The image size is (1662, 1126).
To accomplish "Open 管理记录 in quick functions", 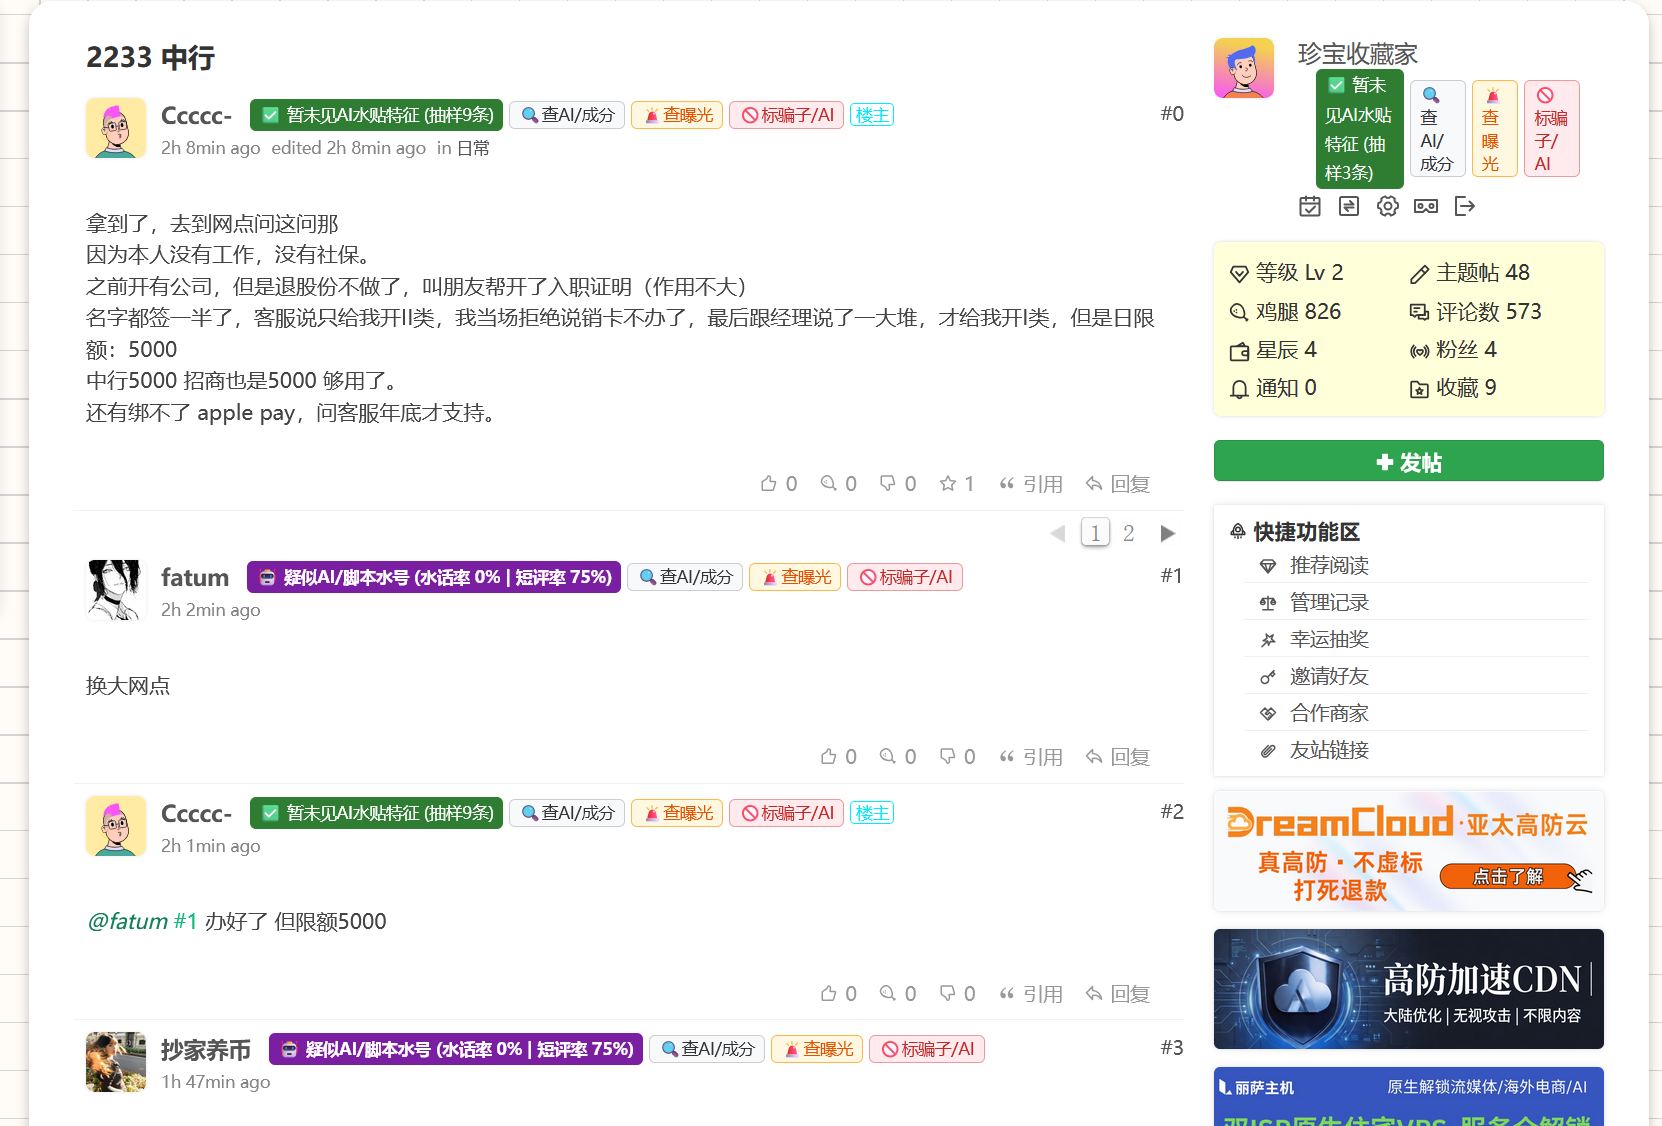I will (1329, 602).
